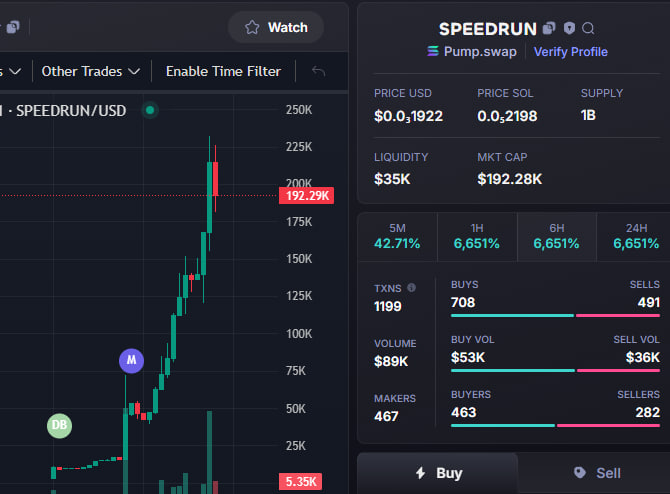The image size is (670, 494).
Task: Click the DB marker on the chart
Action: tap(59, 426)
